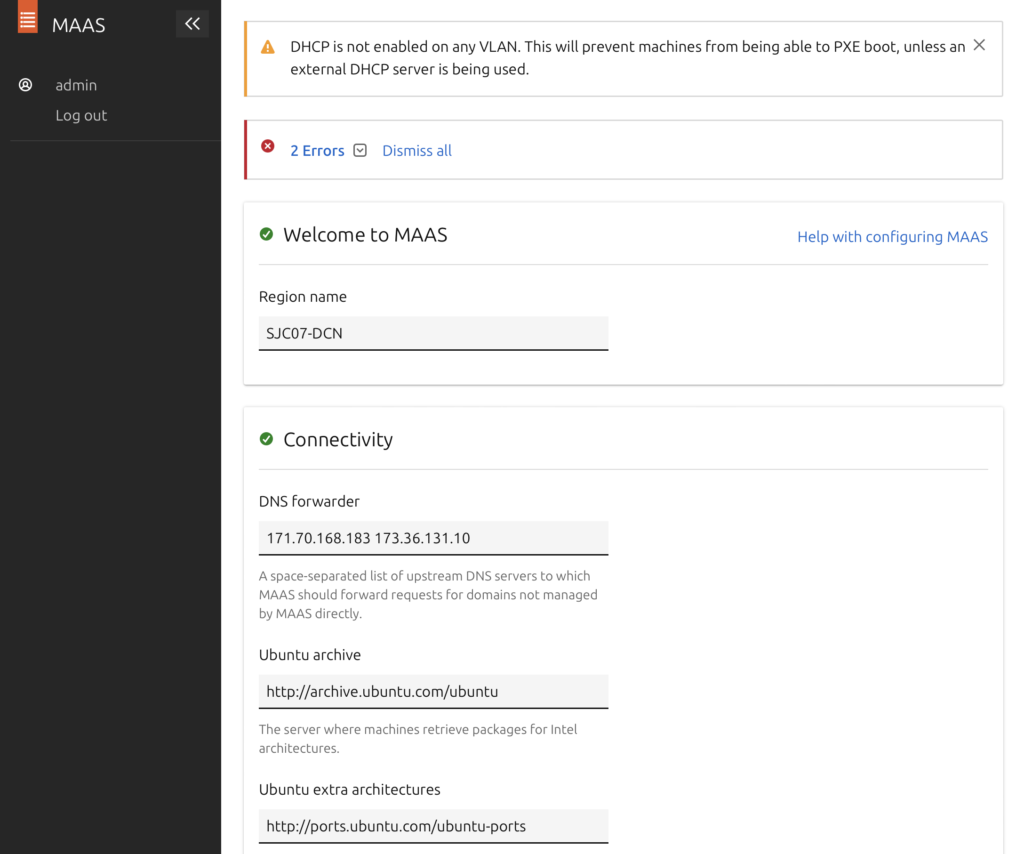Click the Connectivity heading
1024x854 pixels.
[338, 439]
